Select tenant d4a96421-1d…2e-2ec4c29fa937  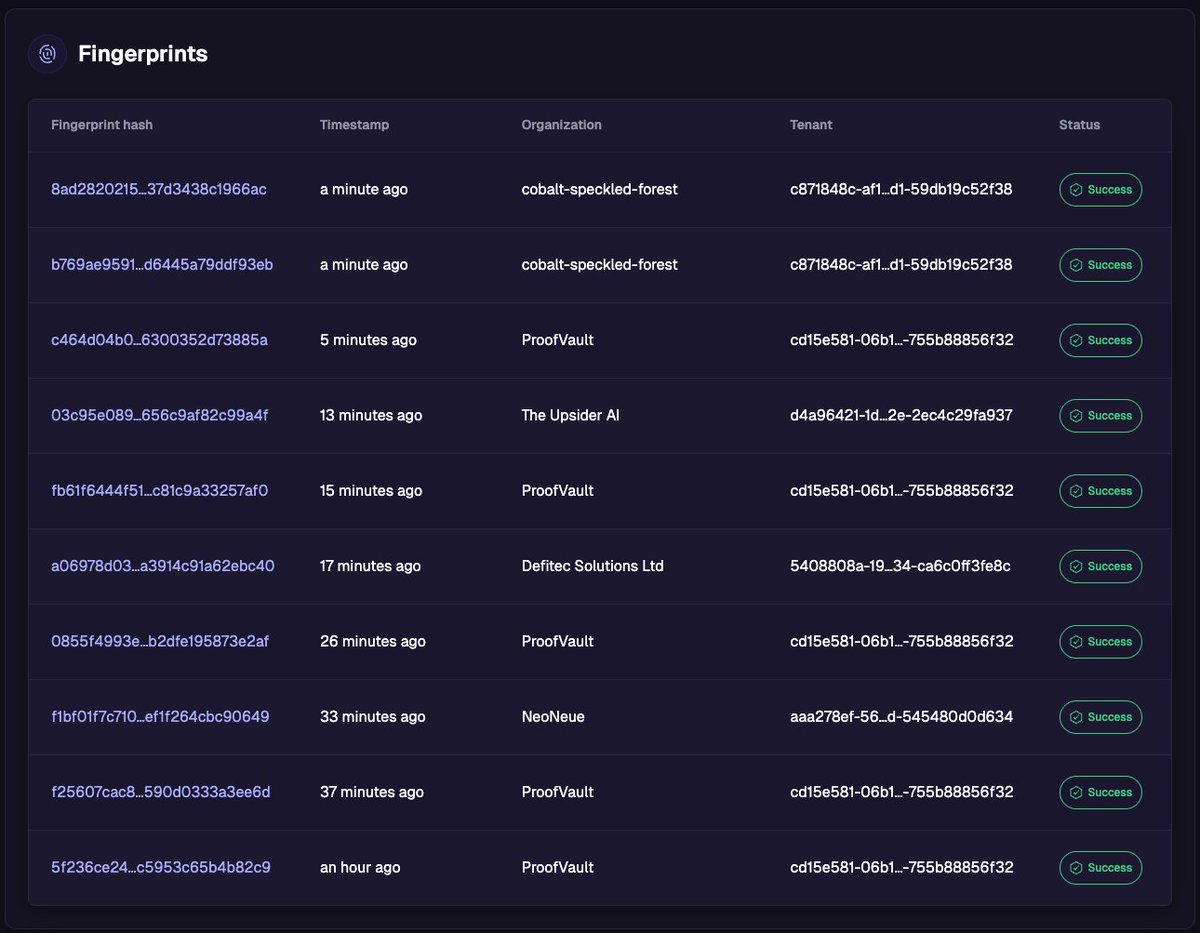[902, 415]
